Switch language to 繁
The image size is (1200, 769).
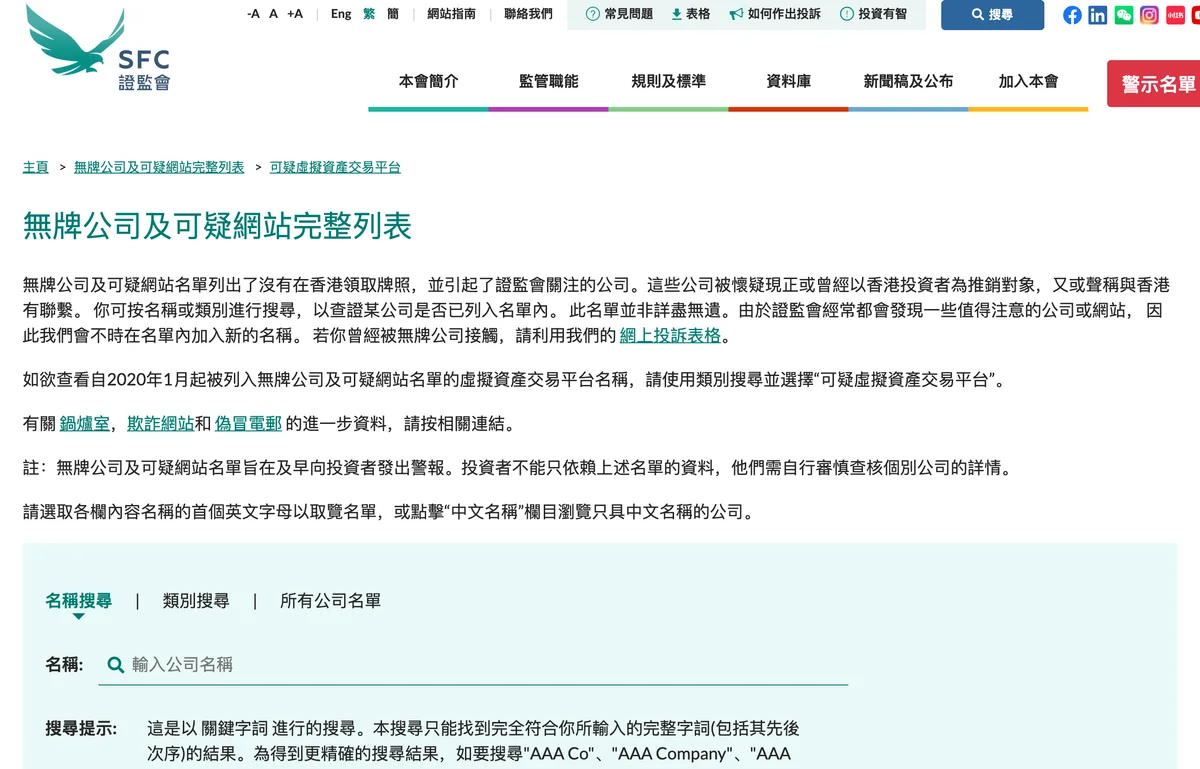pyautogui.click(x=369, y=14)
